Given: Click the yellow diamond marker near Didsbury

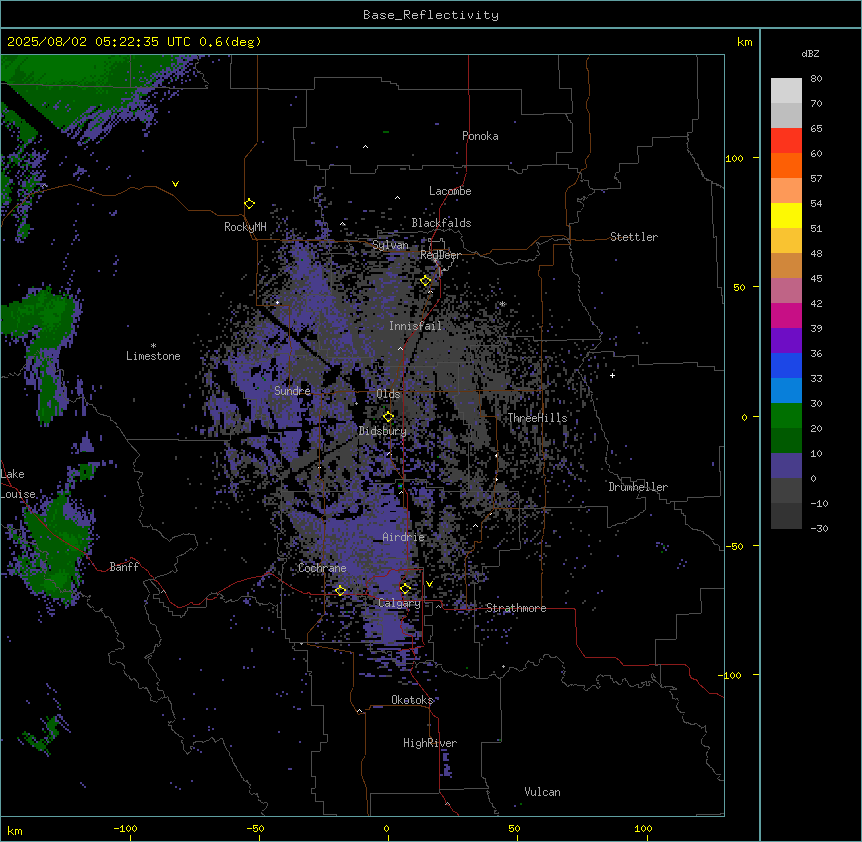Looking at the screenshot, I should coord(388,417).
